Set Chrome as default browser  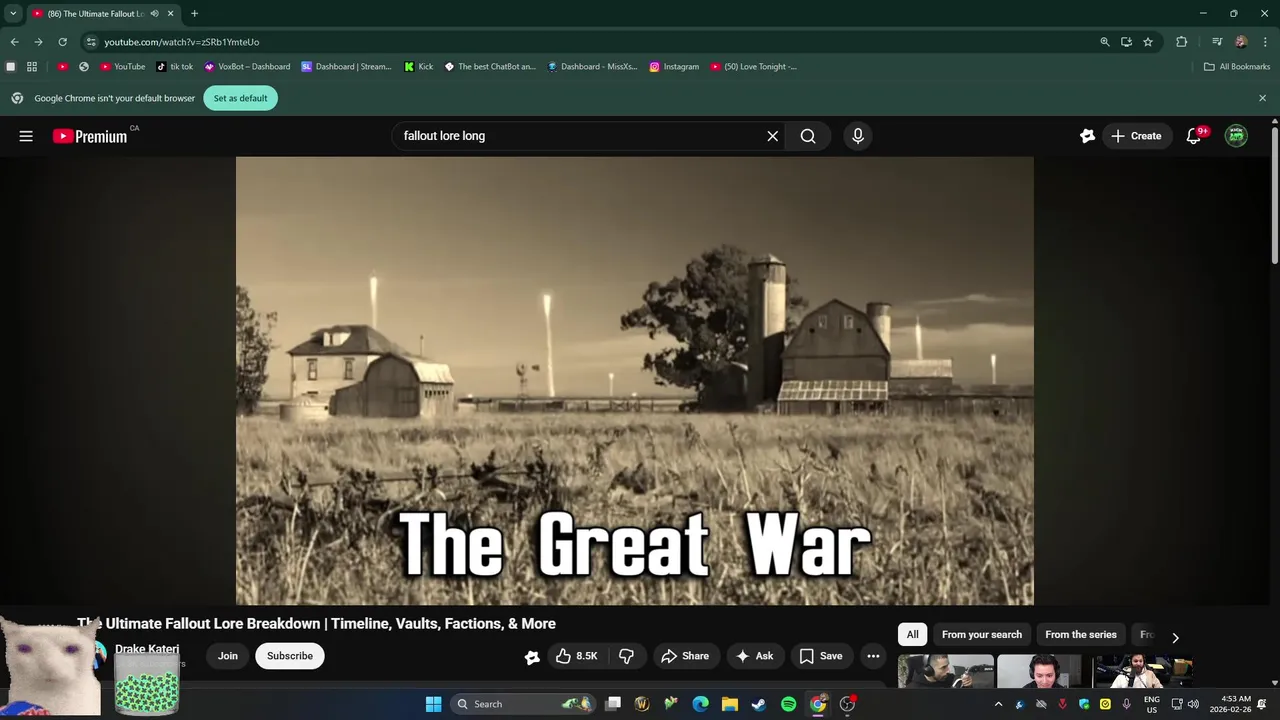(241, 98)
